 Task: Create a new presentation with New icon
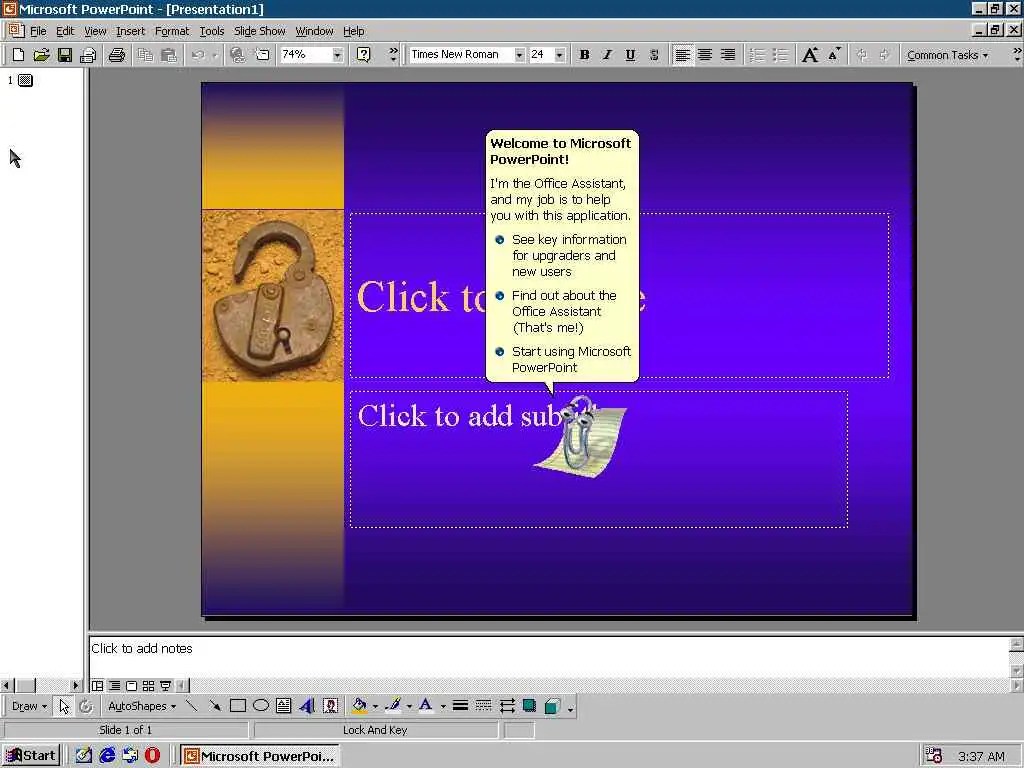click(x=18, y=55)
